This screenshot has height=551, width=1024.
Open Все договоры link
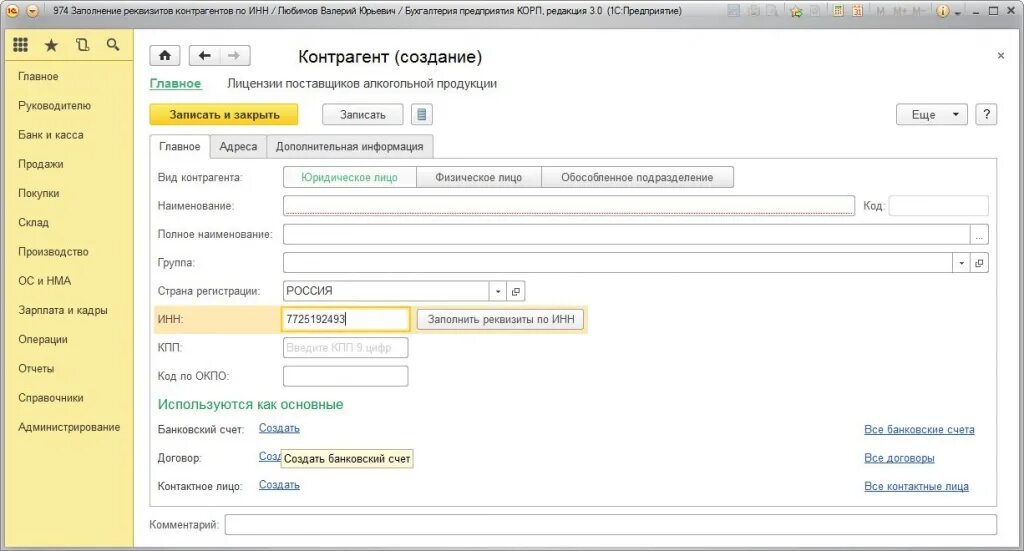[899, 458]
